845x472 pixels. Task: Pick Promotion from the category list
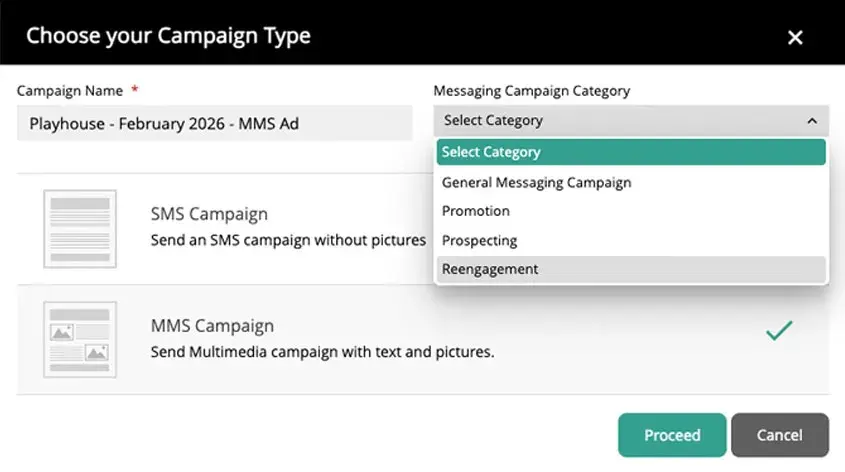476,211
